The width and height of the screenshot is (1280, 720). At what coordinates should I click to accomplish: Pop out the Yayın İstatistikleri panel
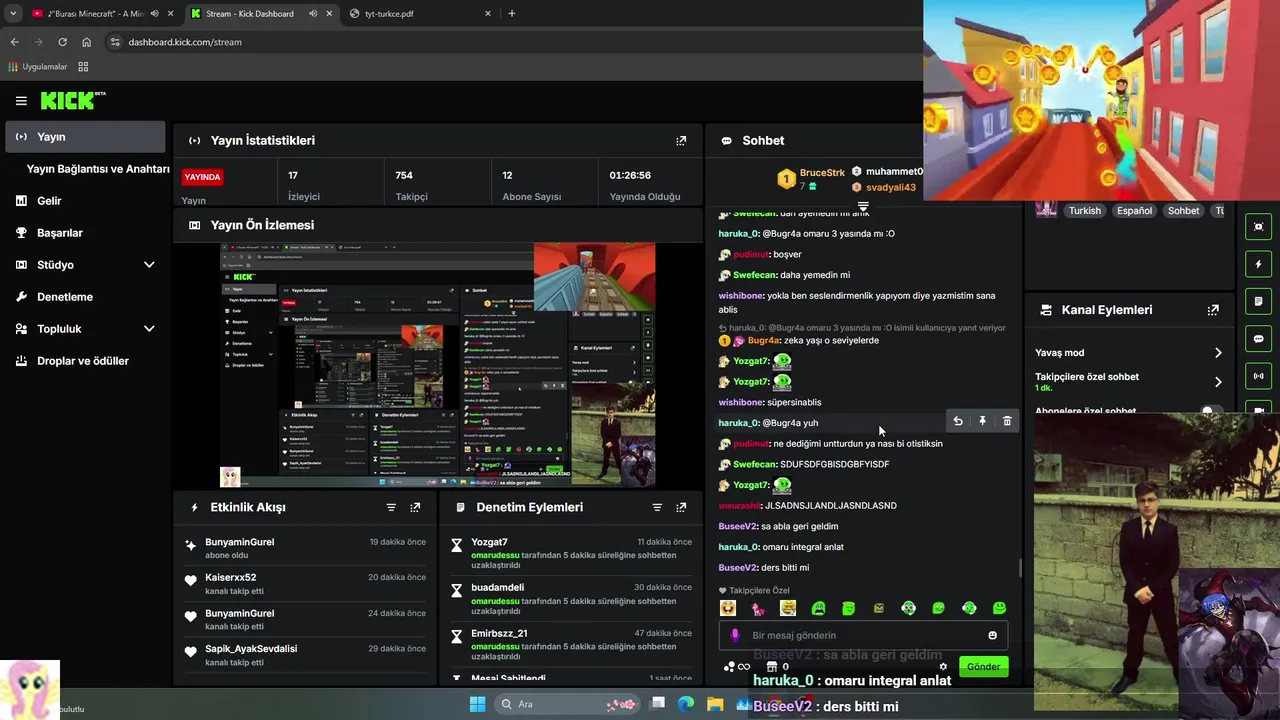click(681, 141)
